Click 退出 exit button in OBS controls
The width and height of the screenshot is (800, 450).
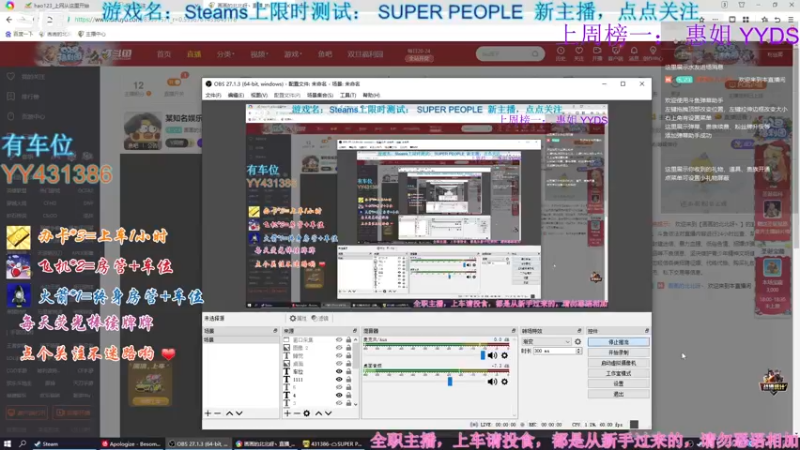click(618, 394)
